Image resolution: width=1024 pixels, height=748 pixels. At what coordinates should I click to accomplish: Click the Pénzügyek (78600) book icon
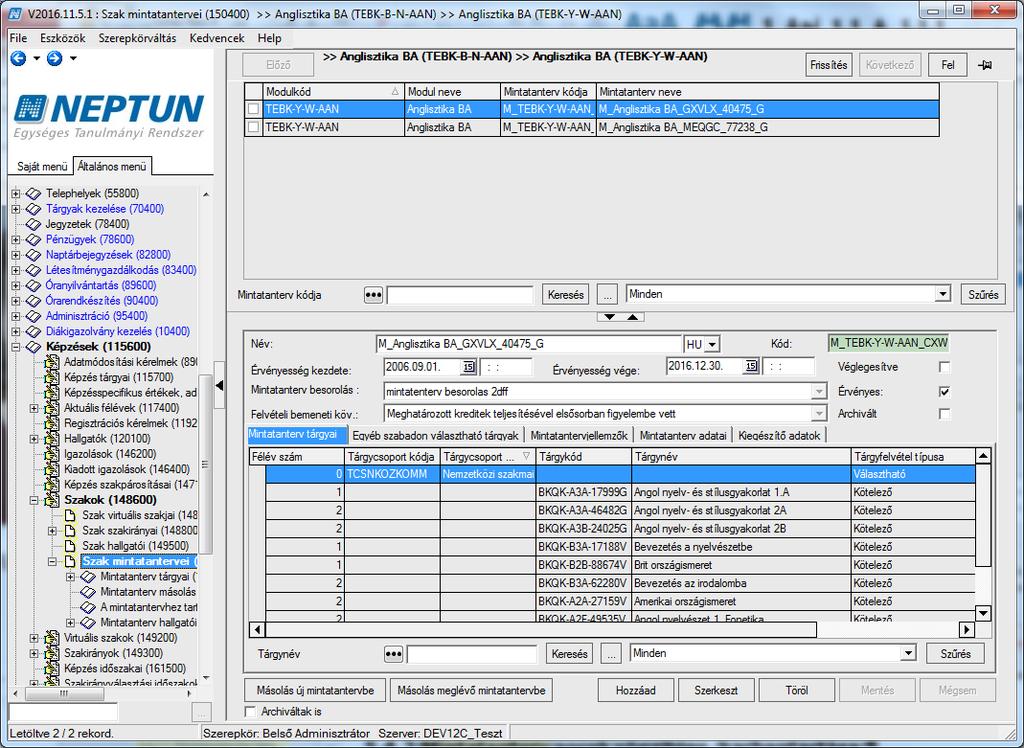coord(33,240)
